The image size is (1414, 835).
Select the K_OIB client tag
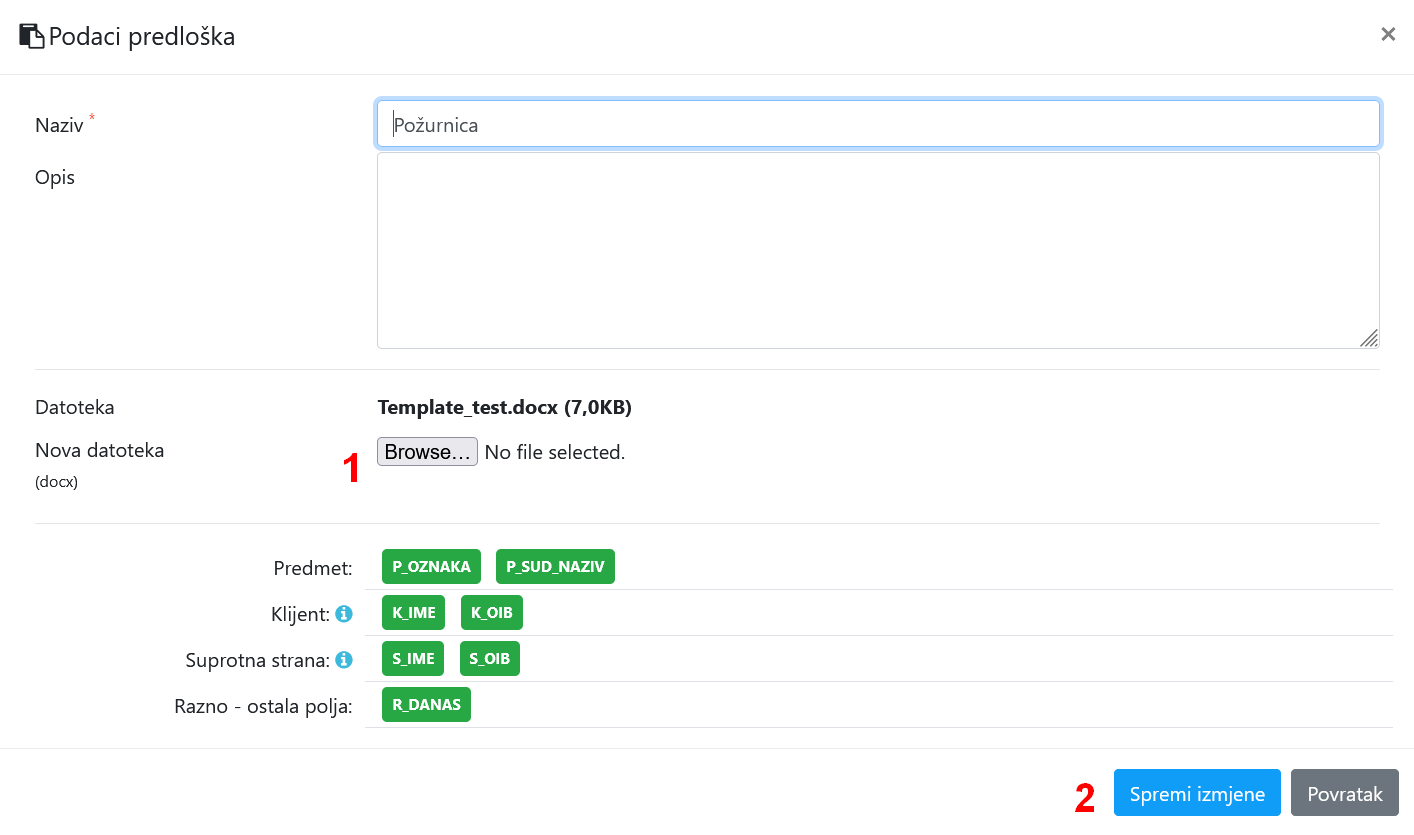491,613
